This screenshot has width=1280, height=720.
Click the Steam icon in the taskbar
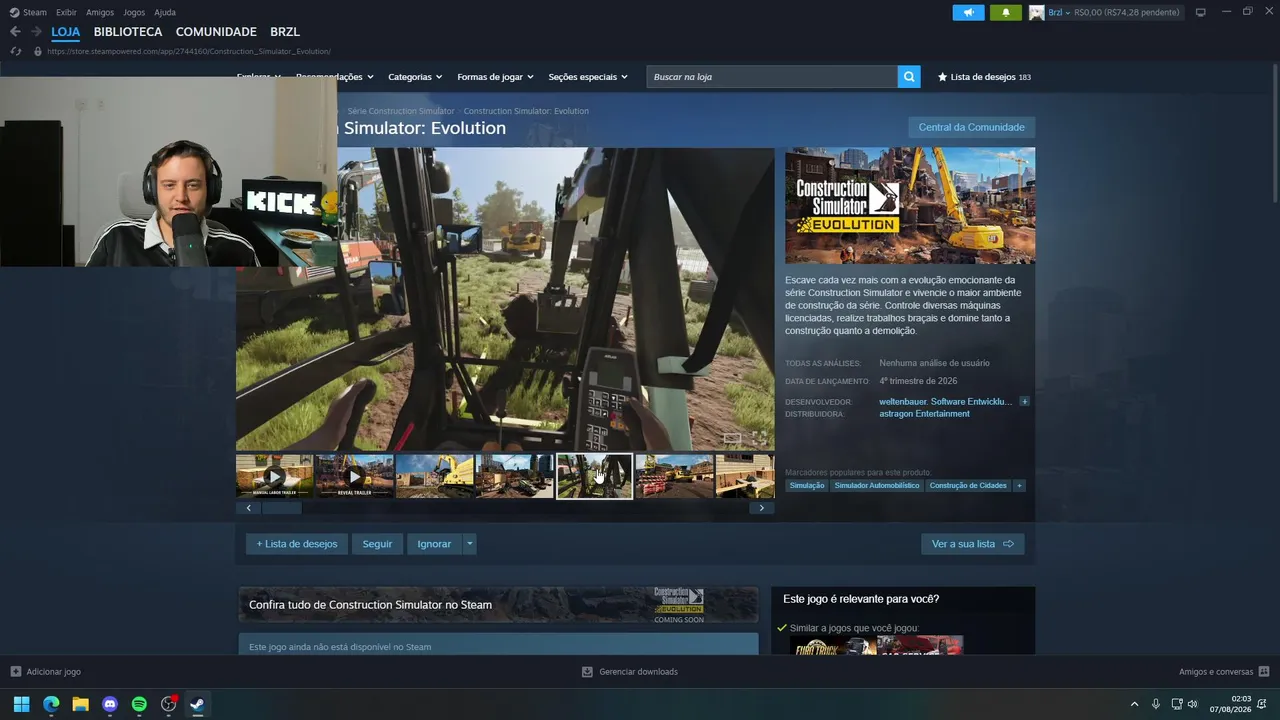[x=198, y=704]
